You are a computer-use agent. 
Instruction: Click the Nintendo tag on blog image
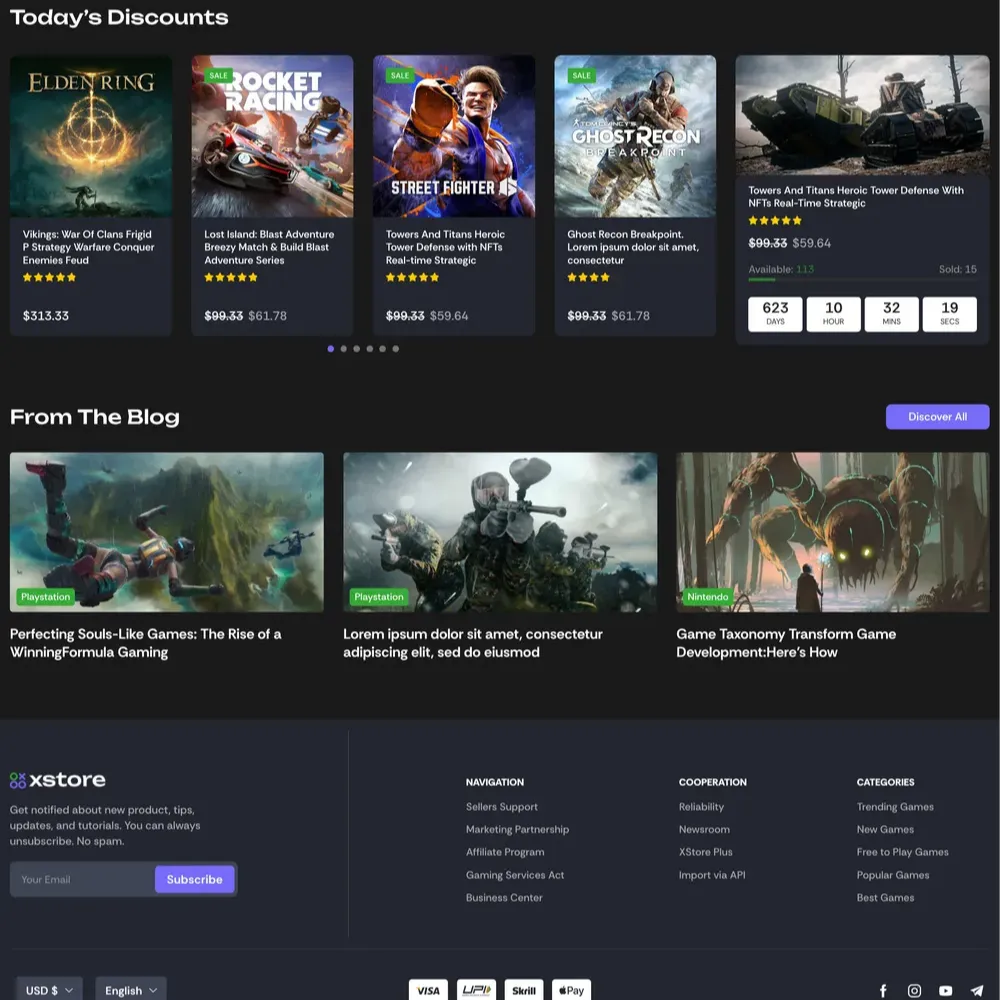pos(708,597)
